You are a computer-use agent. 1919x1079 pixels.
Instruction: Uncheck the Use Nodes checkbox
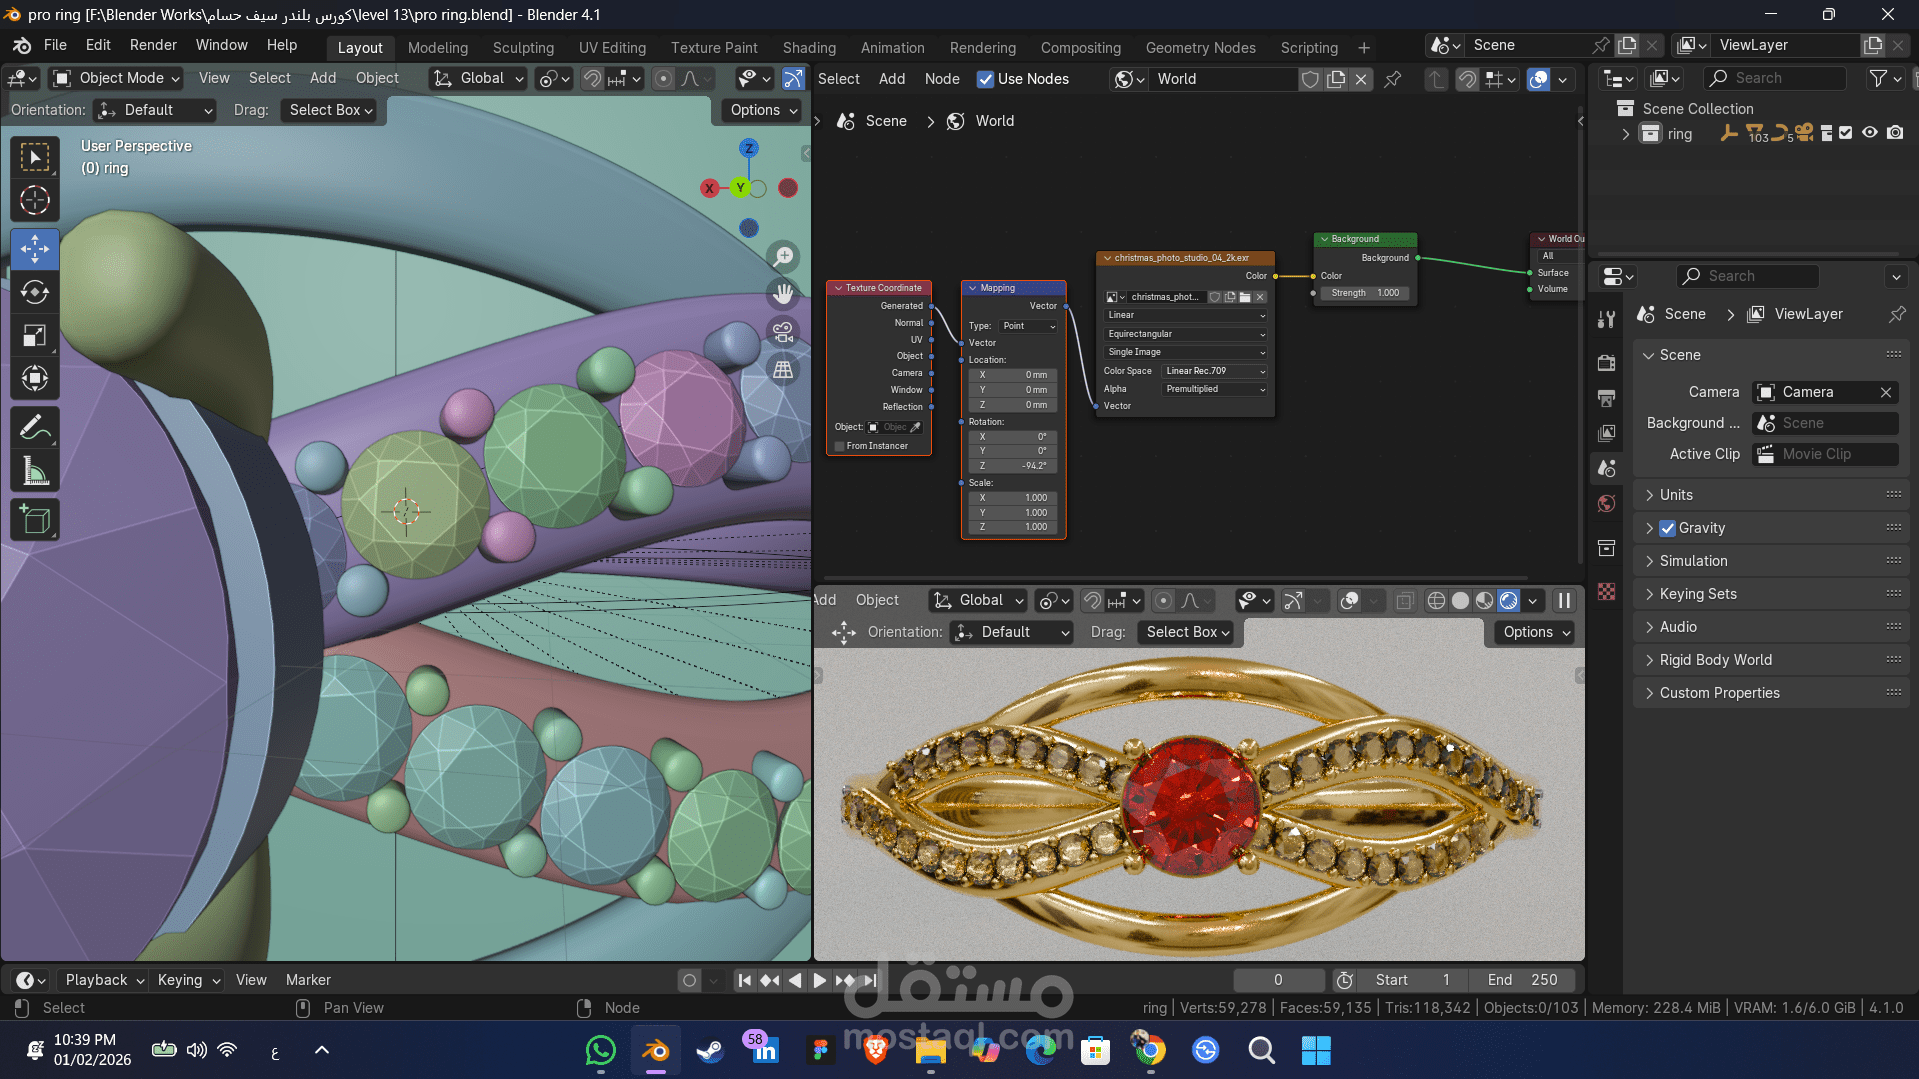click(x=986, y=79)
